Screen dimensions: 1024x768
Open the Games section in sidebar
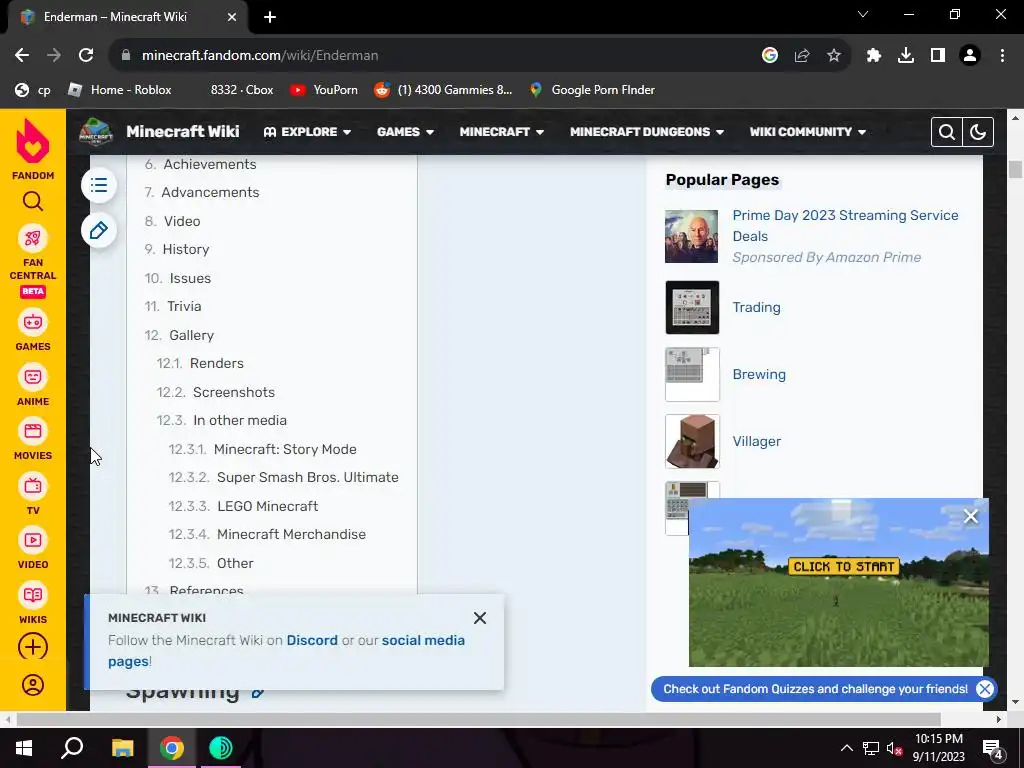click(33, 331)
